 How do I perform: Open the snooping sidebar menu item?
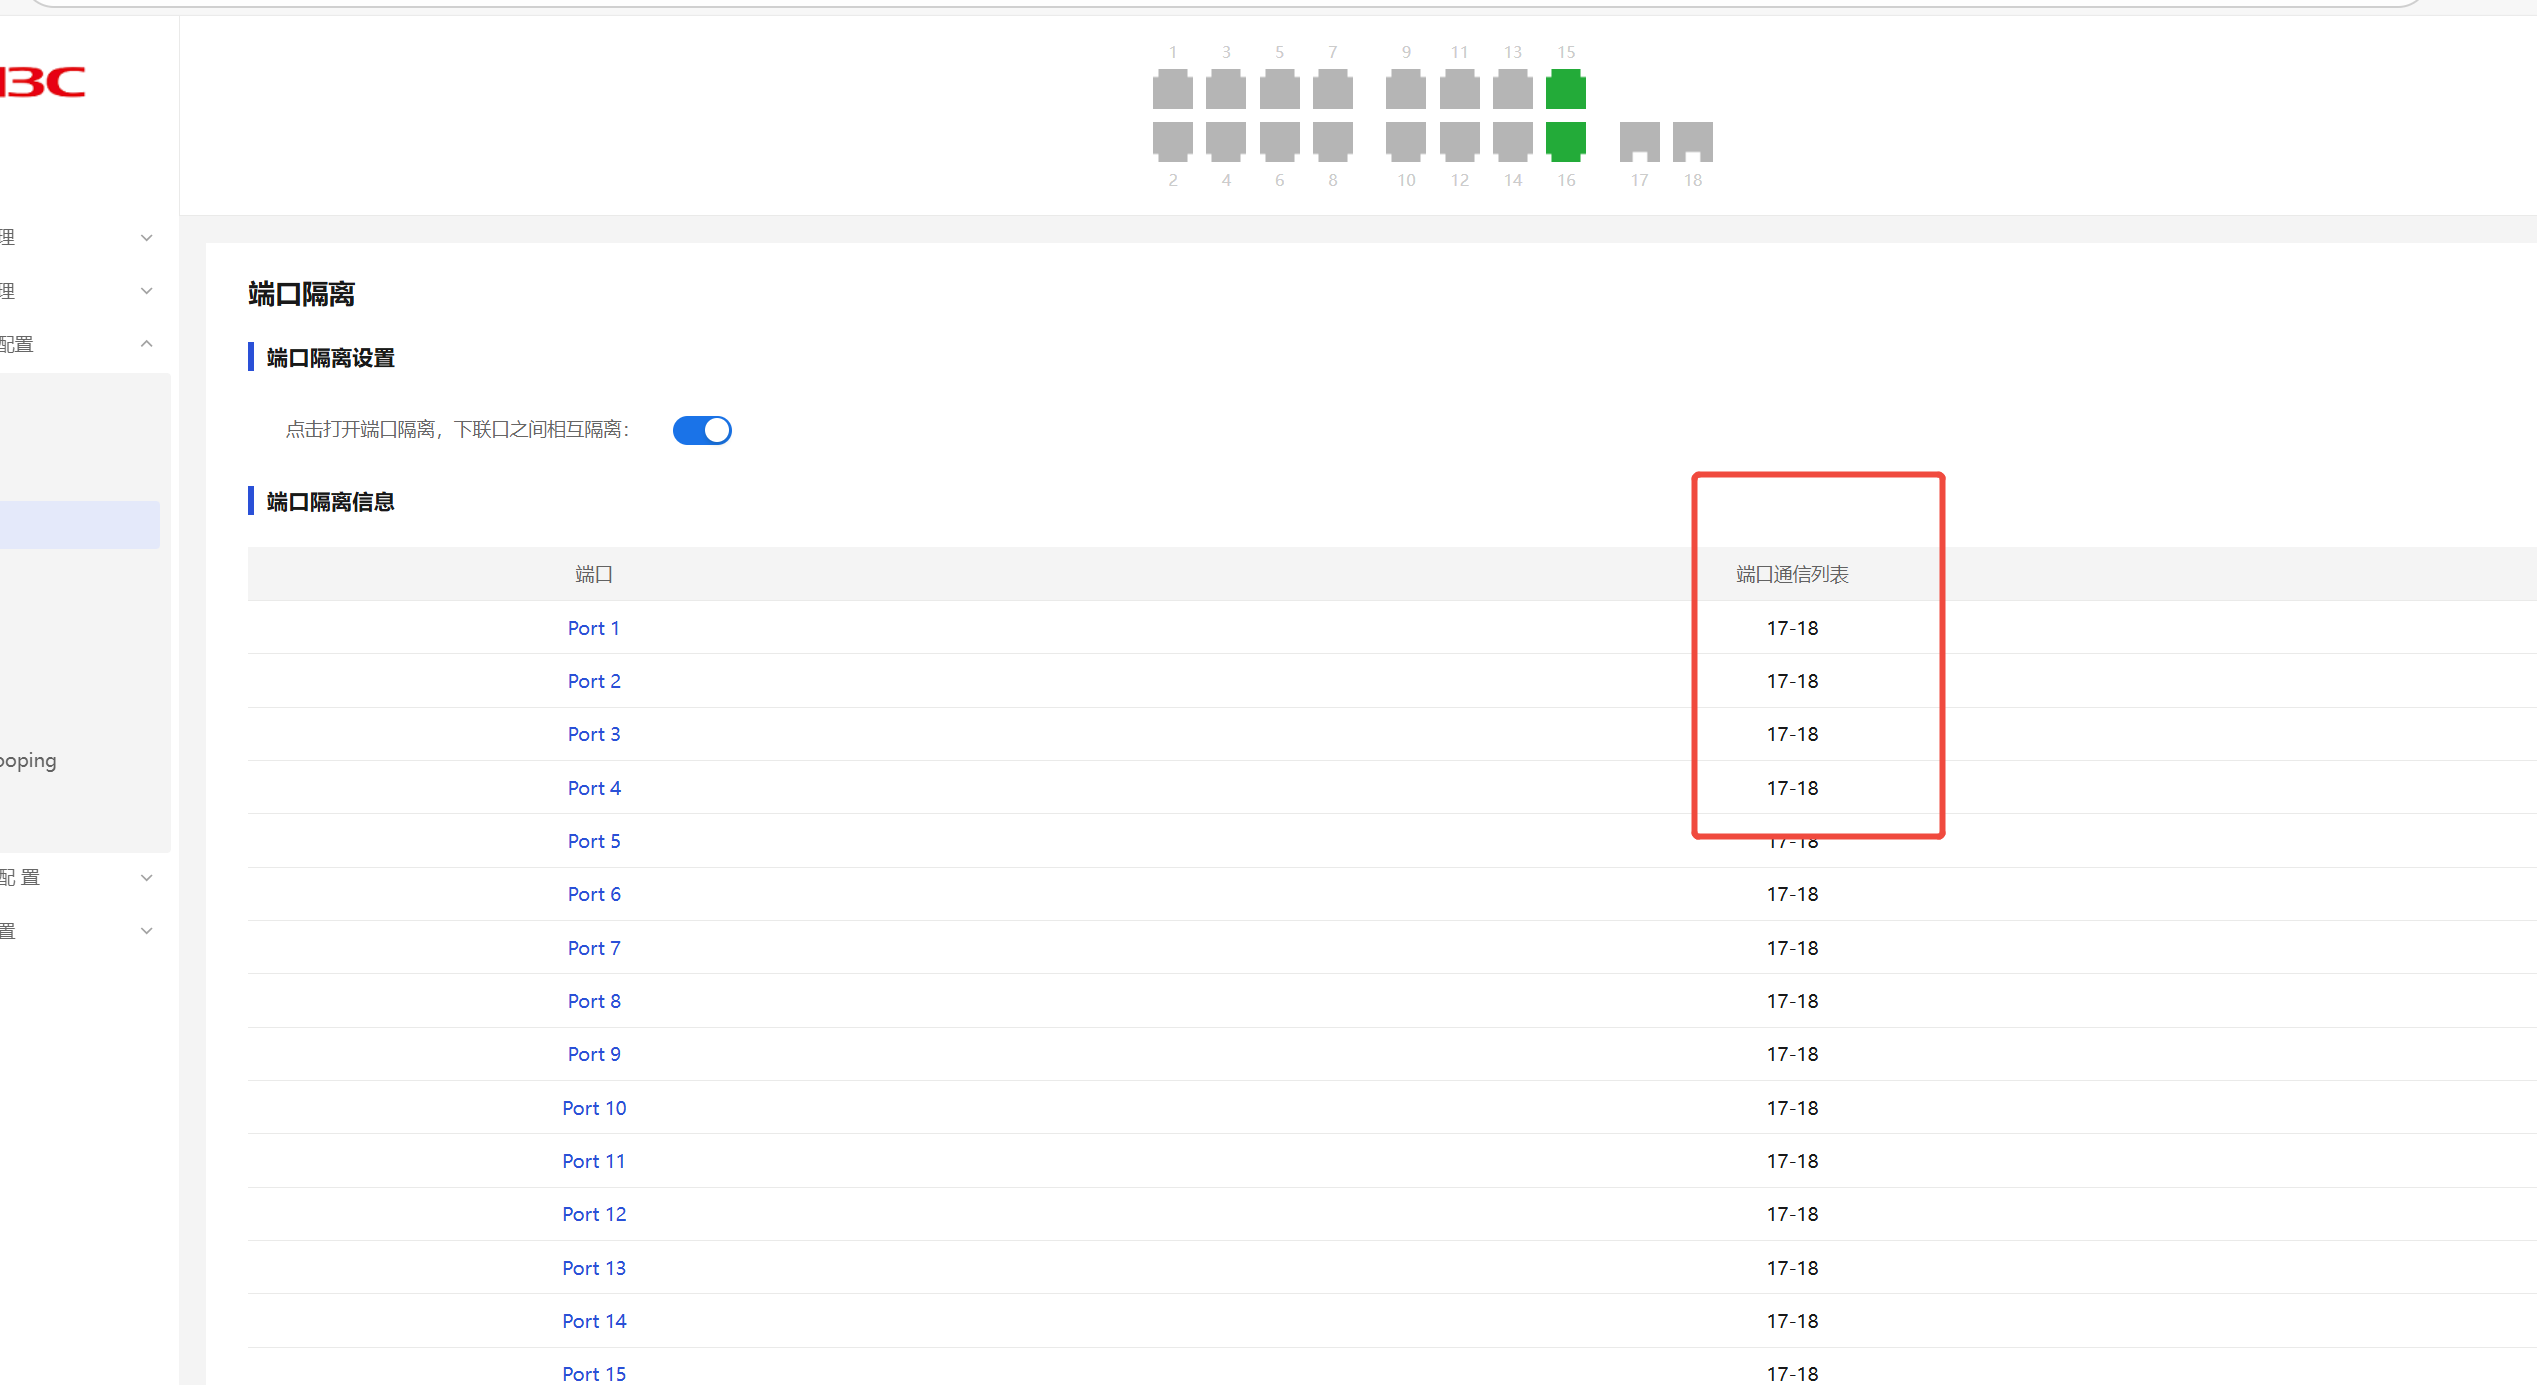[30, 761]
